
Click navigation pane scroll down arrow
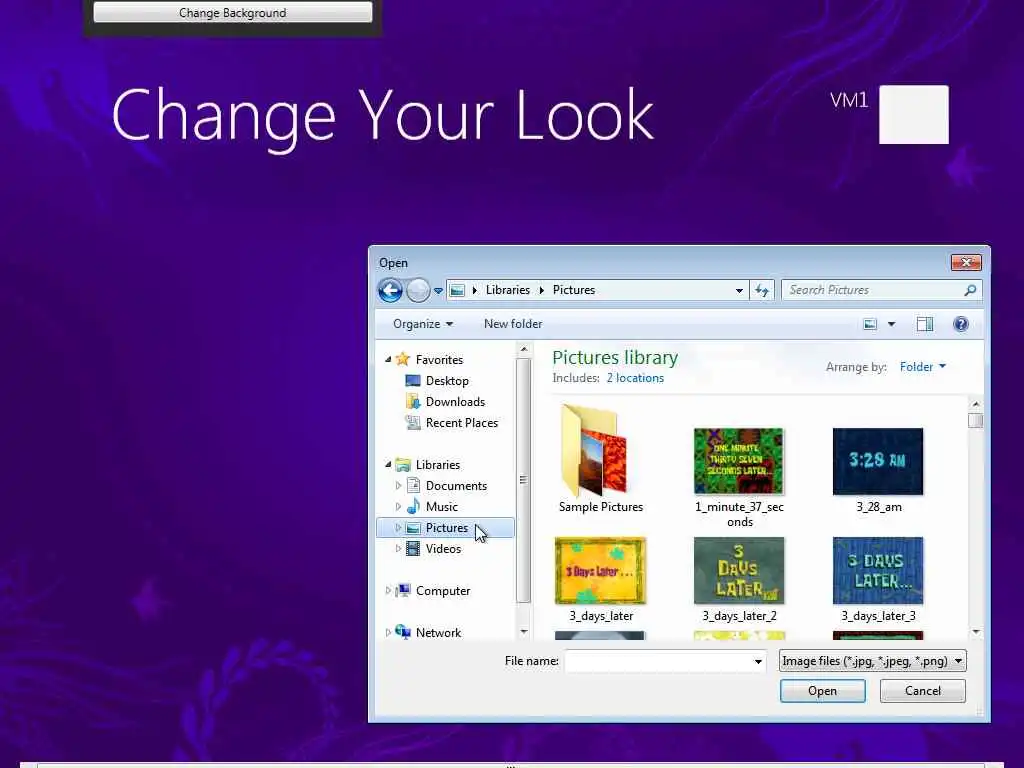pyautogui.click(x=523, y=632)
